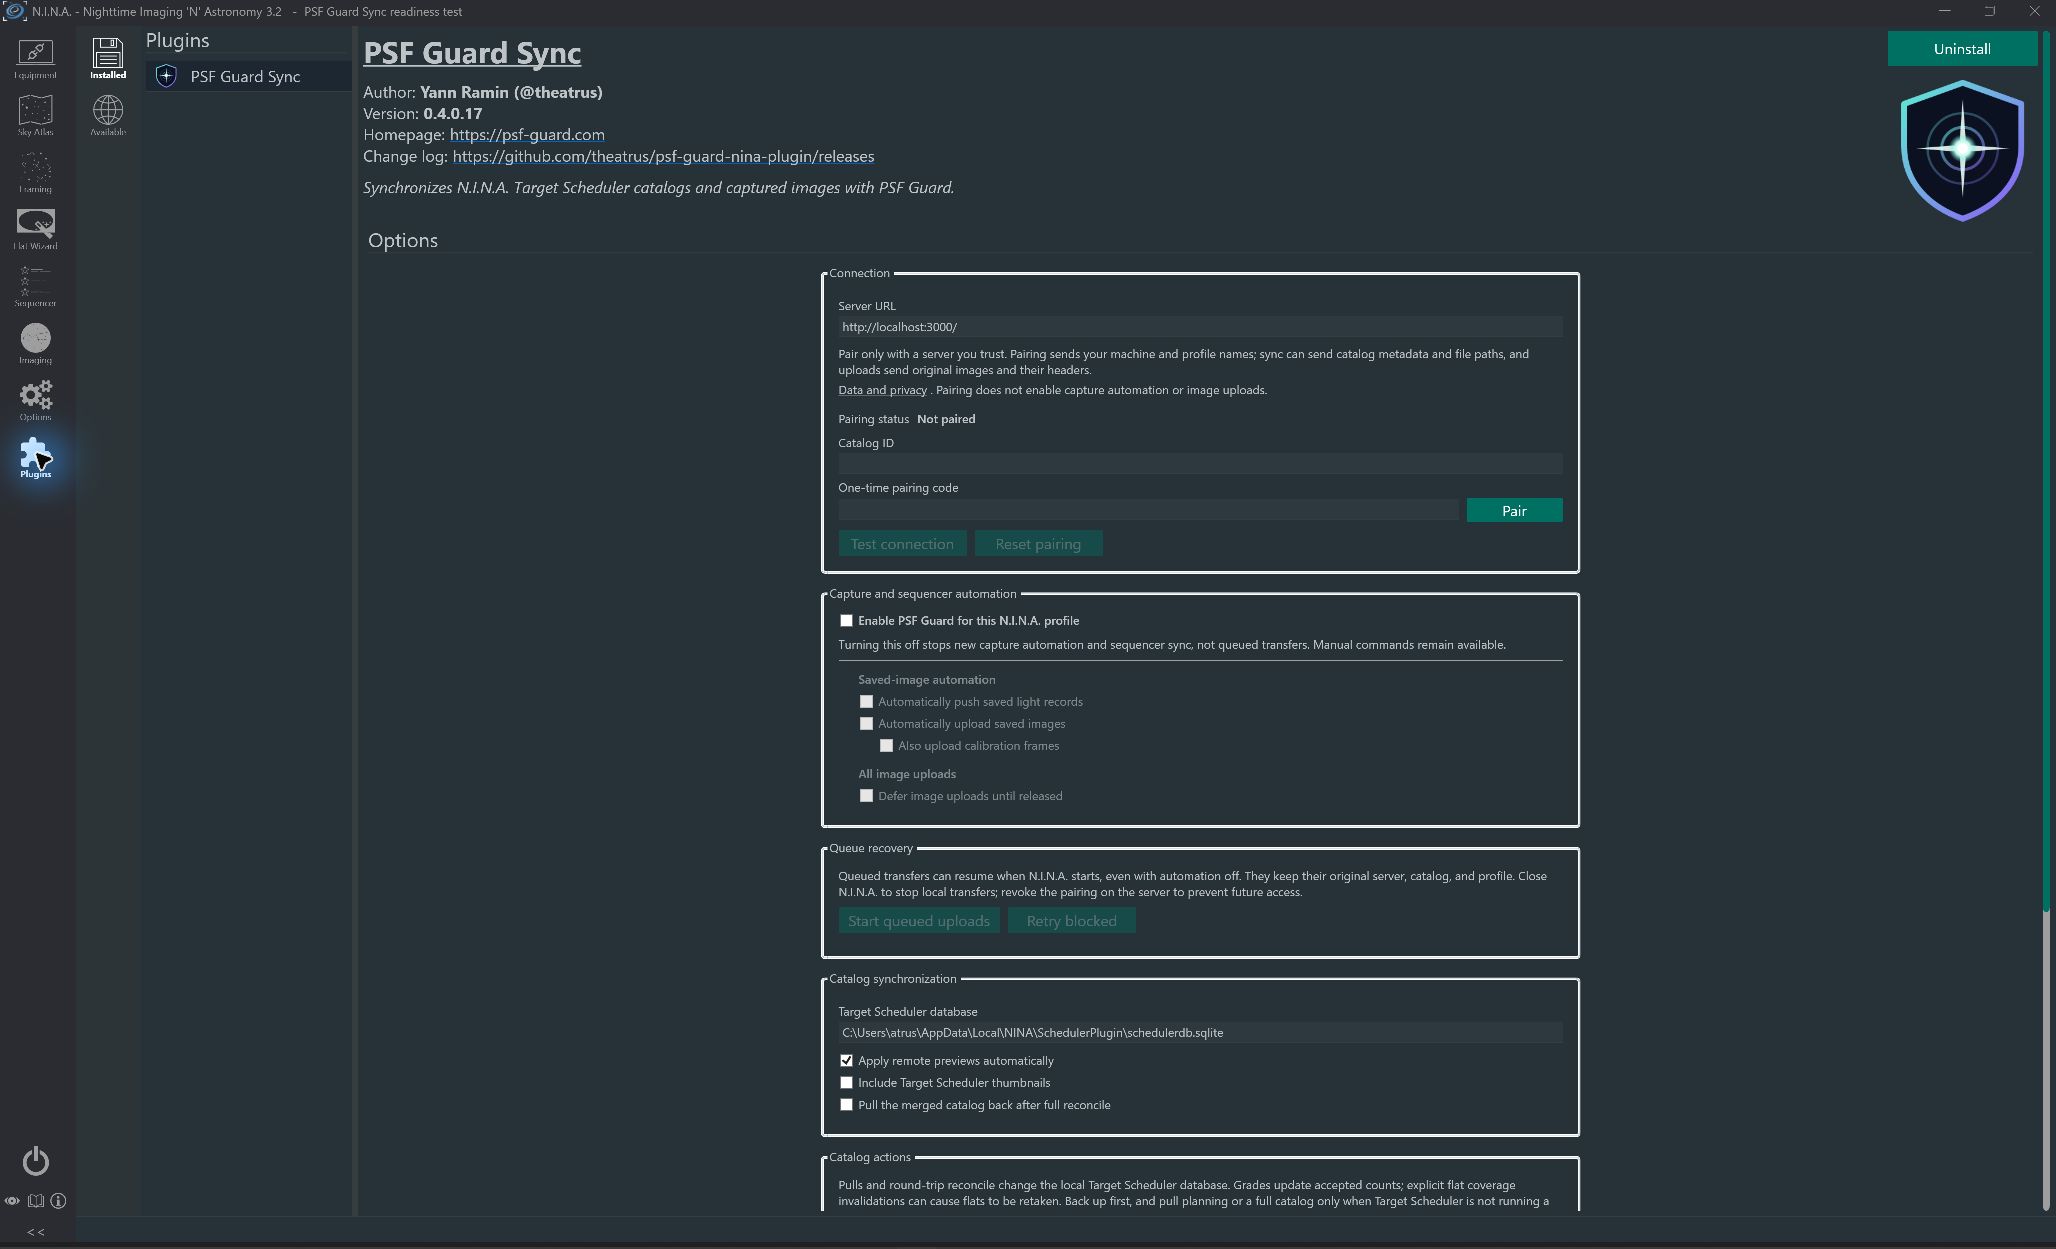The height and width of the screenshot is (1249, 2056).
Task: Open the Sky Atlas section
Action: click(35, 115)
